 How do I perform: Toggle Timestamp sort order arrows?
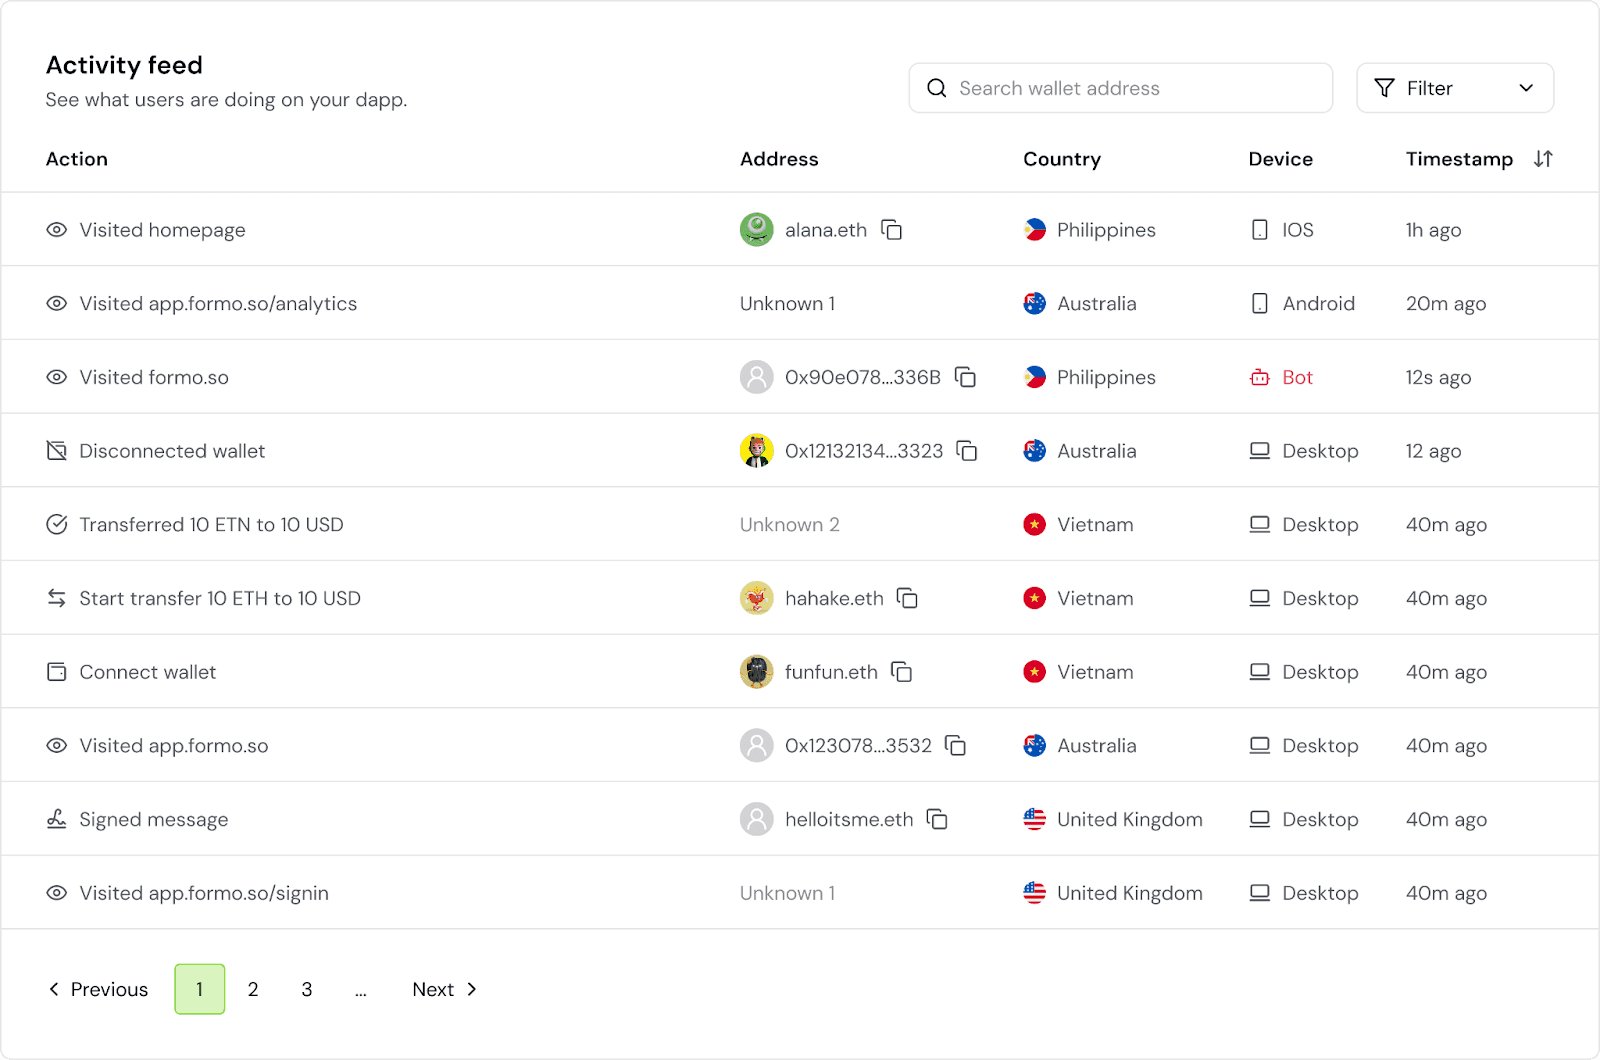[x=1543, y=159]
